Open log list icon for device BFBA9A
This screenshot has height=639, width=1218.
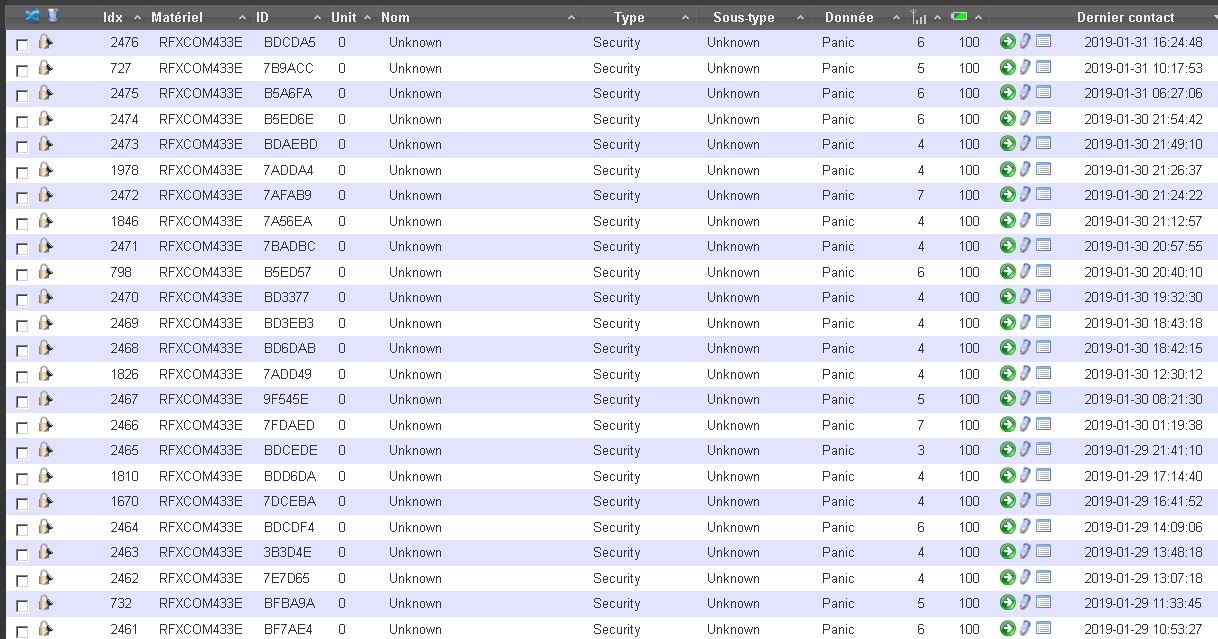(1043, 603)
